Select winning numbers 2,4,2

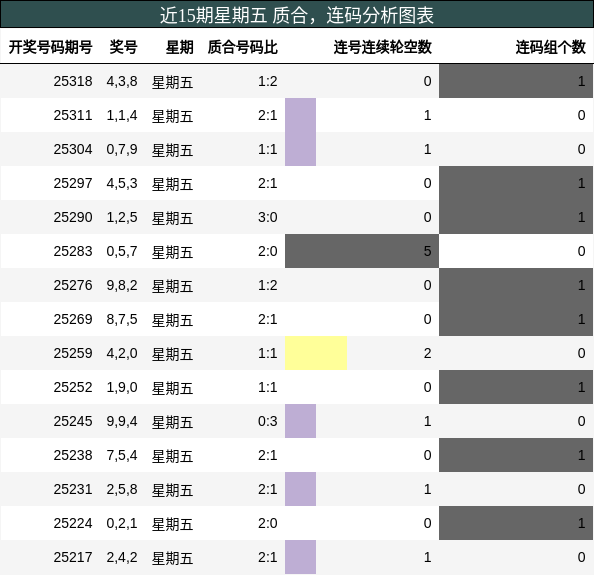122,557
